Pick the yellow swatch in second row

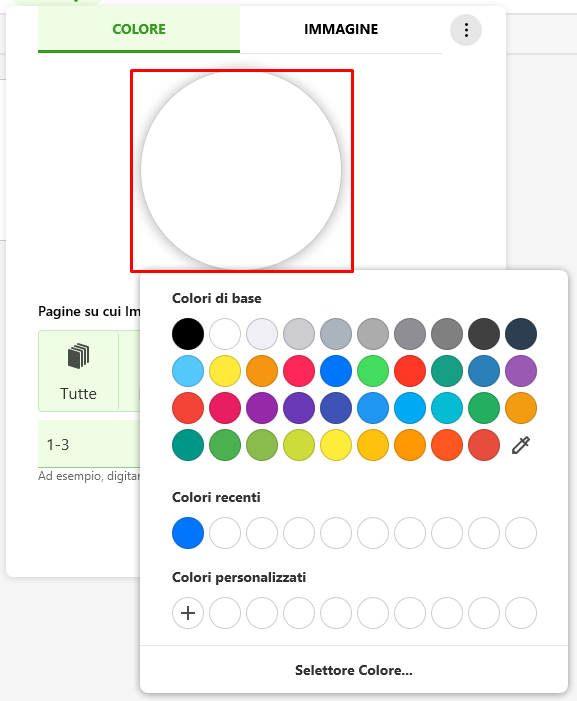[x=225, y=371]
